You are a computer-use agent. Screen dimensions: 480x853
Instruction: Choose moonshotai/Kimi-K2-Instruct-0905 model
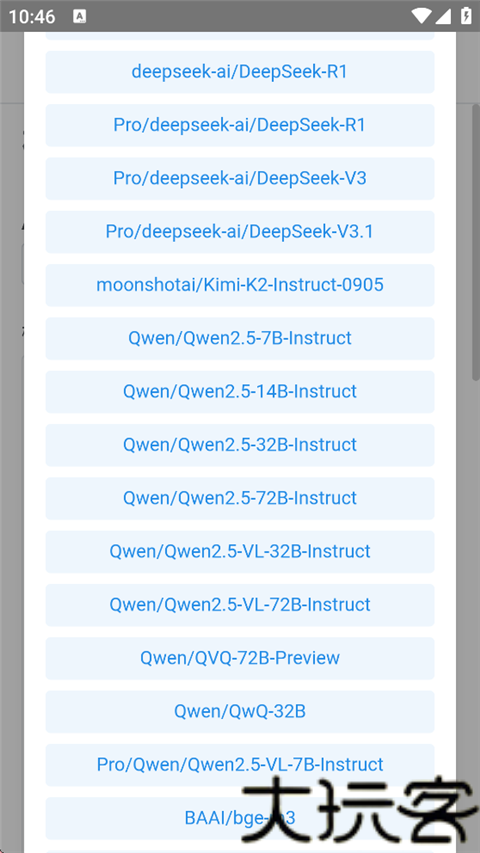239,285
